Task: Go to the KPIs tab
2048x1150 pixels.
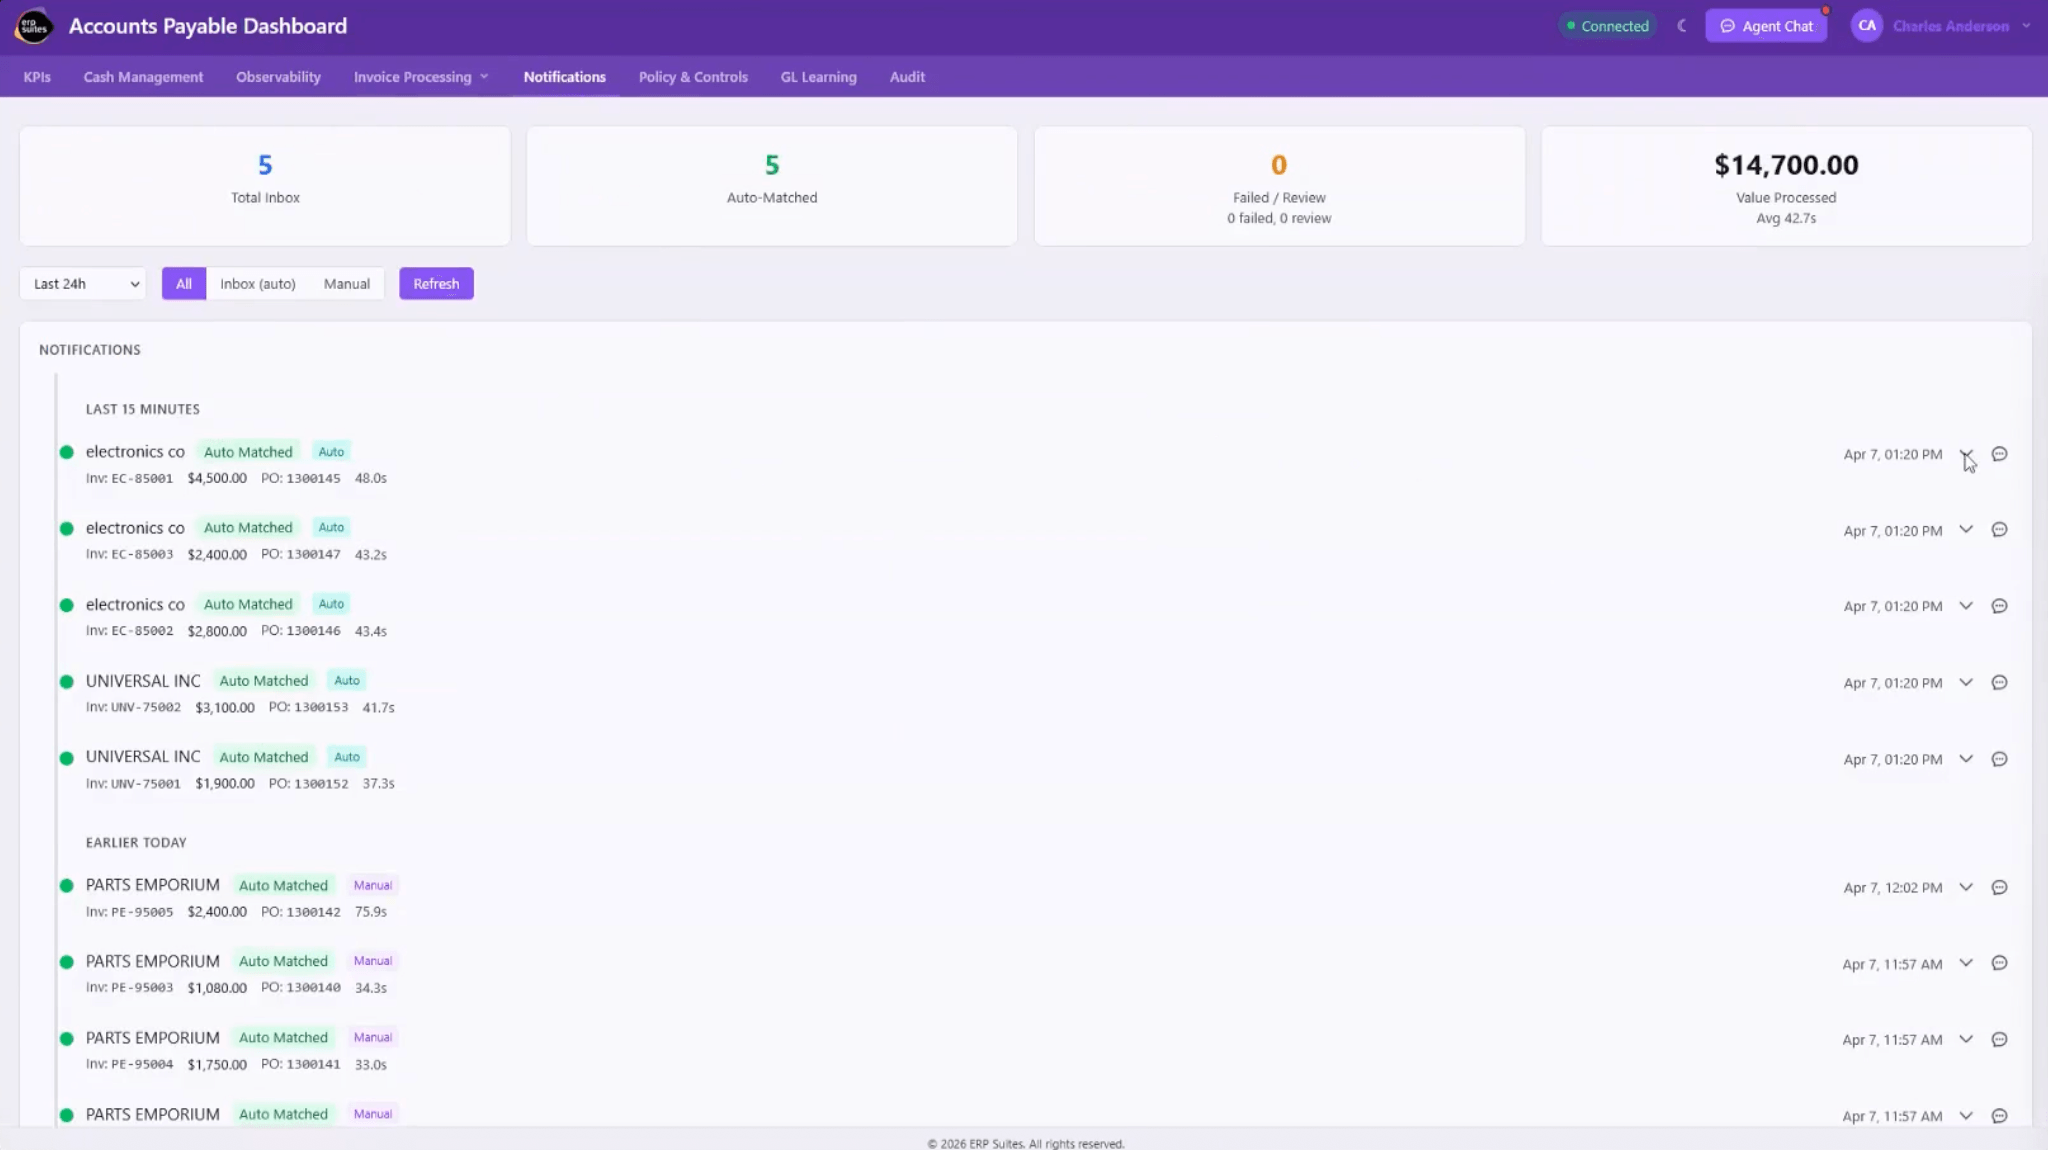Action: pyautogui.click(x=37, y=77)
